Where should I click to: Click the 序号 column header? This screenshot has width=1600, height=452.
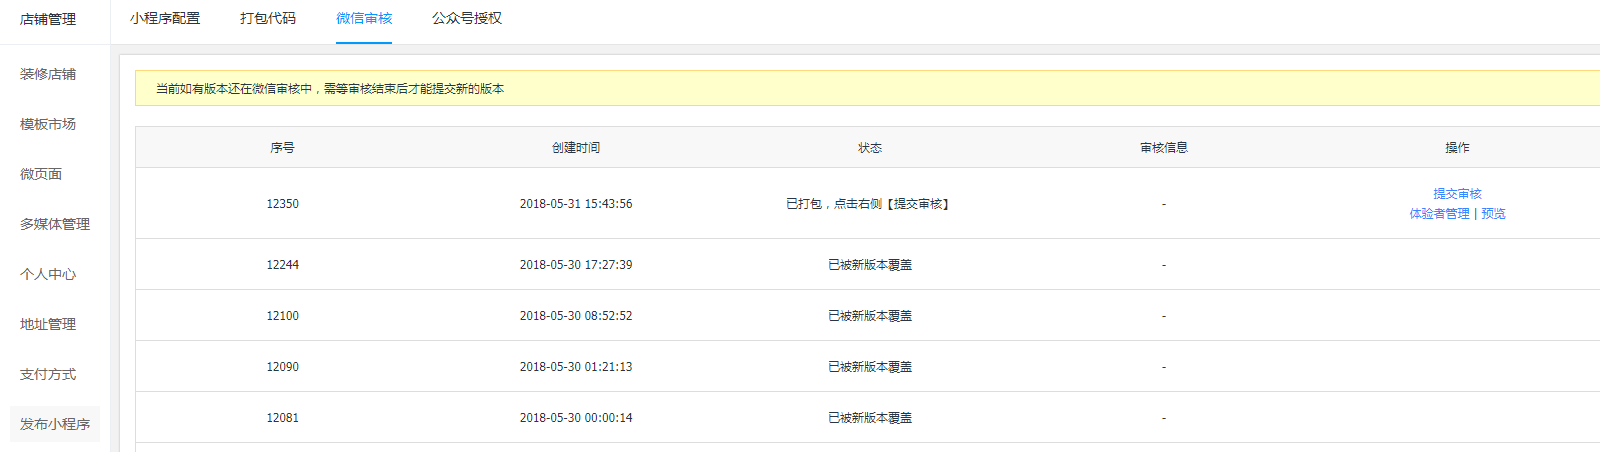click(x=282, y=148)
